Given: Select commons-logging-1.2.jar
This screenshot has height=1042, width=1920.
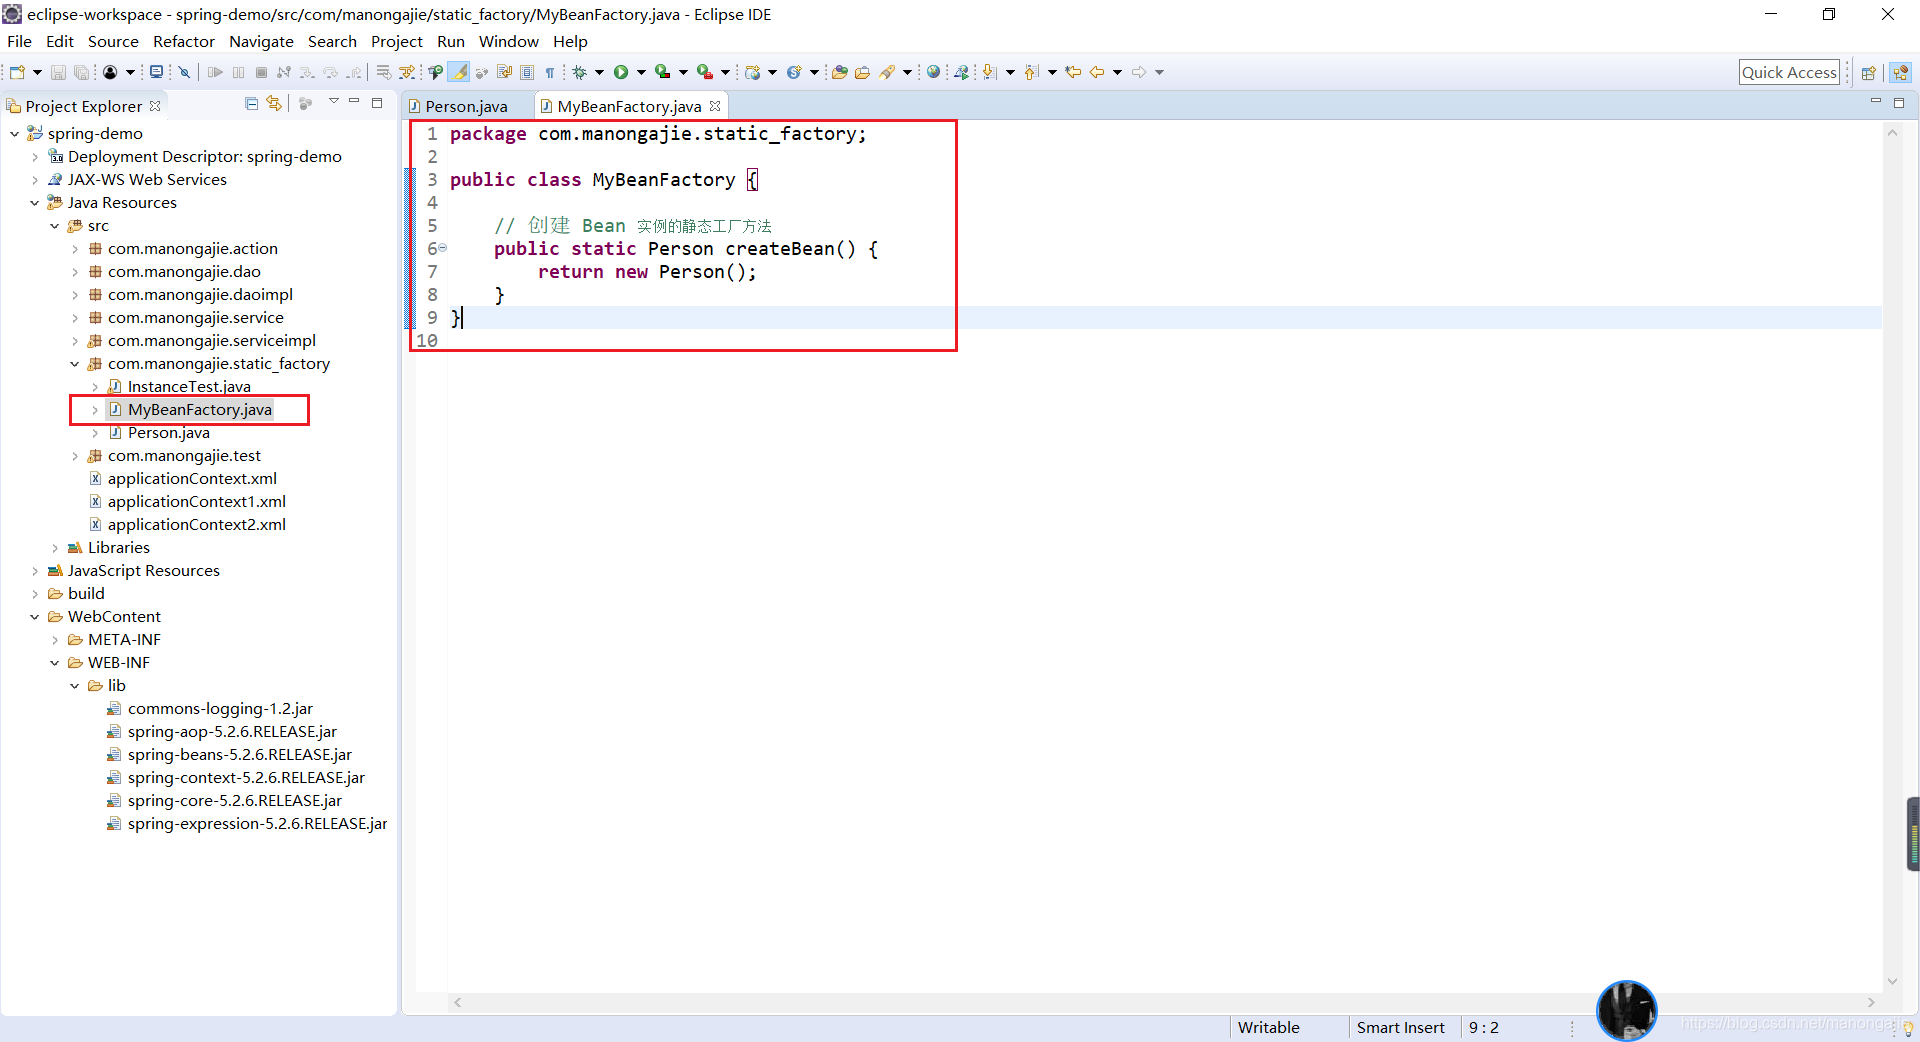Looking at the screenshot, I should (220, 709).
